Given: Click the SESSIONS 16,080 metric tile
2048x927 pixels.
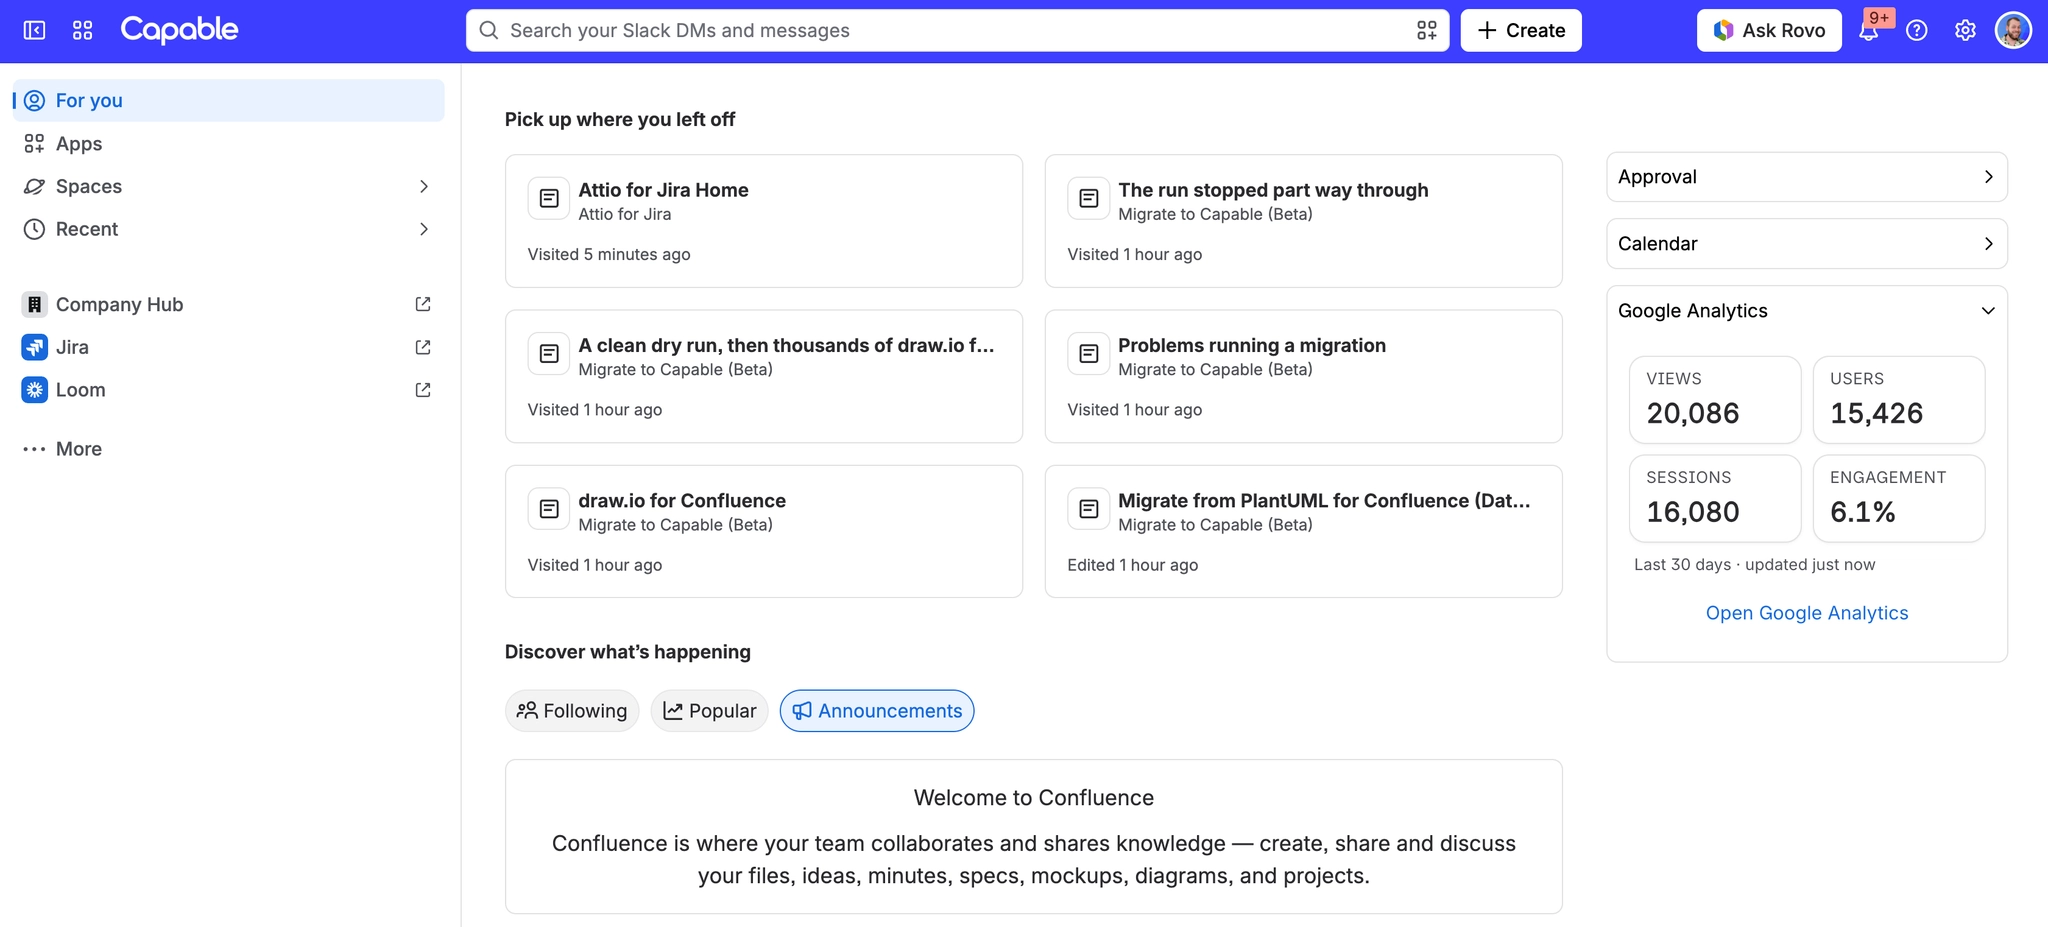Looking at the screenshot, I should coord(1715,499).
